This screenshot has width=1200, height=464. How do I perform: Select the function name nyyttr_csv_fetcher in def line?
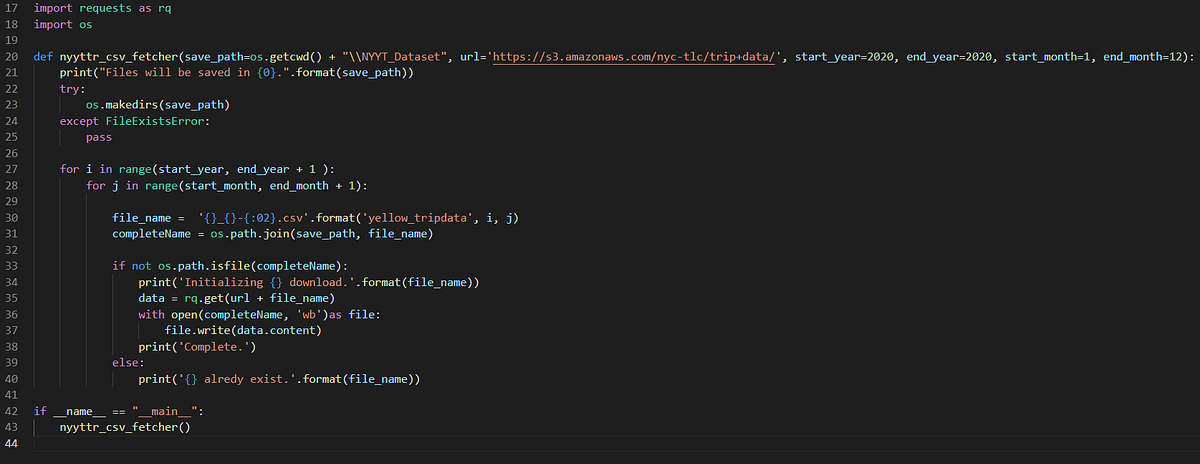click(119, 57)
